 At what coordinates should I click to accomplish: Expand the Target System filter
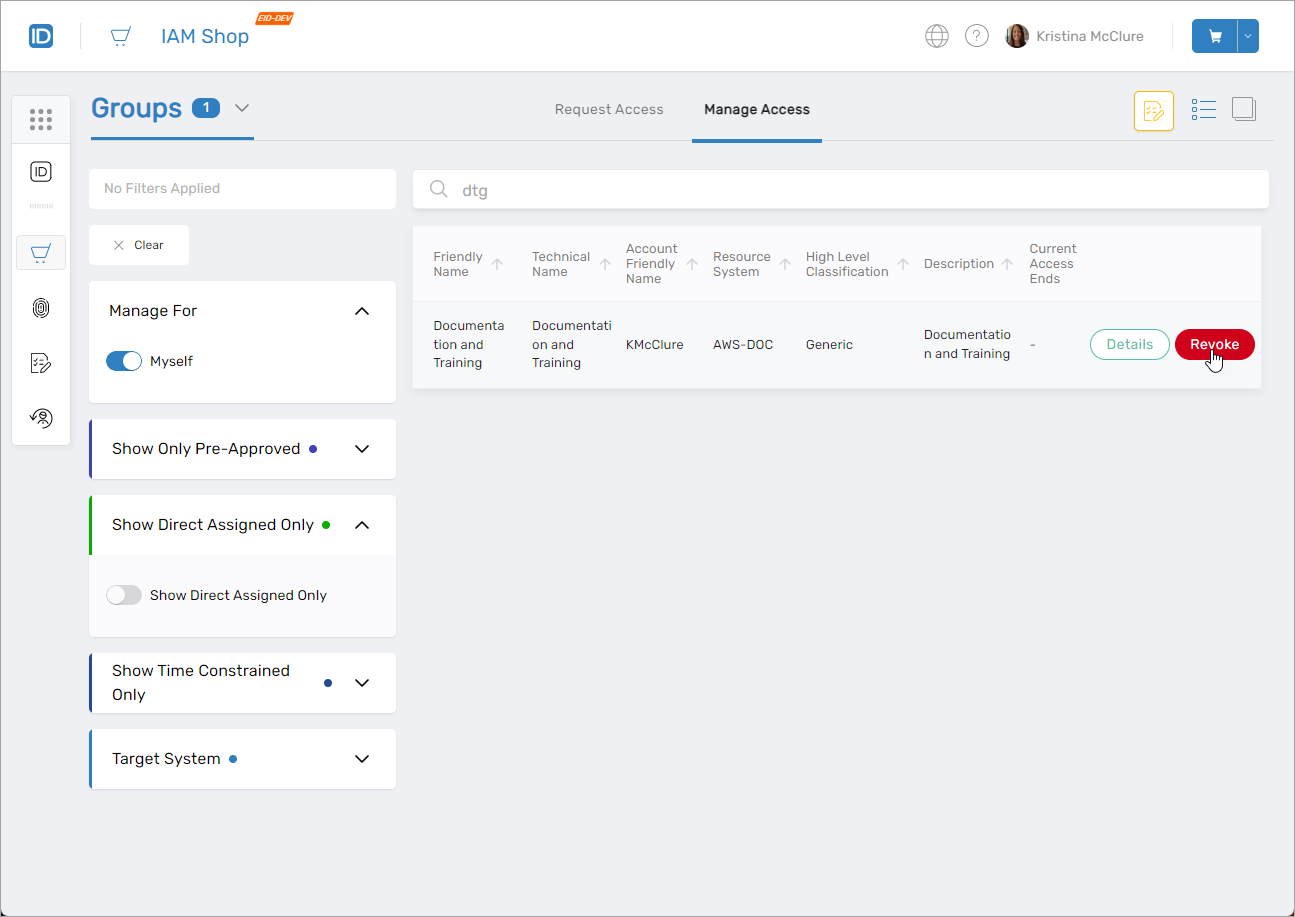coord(362,759)
